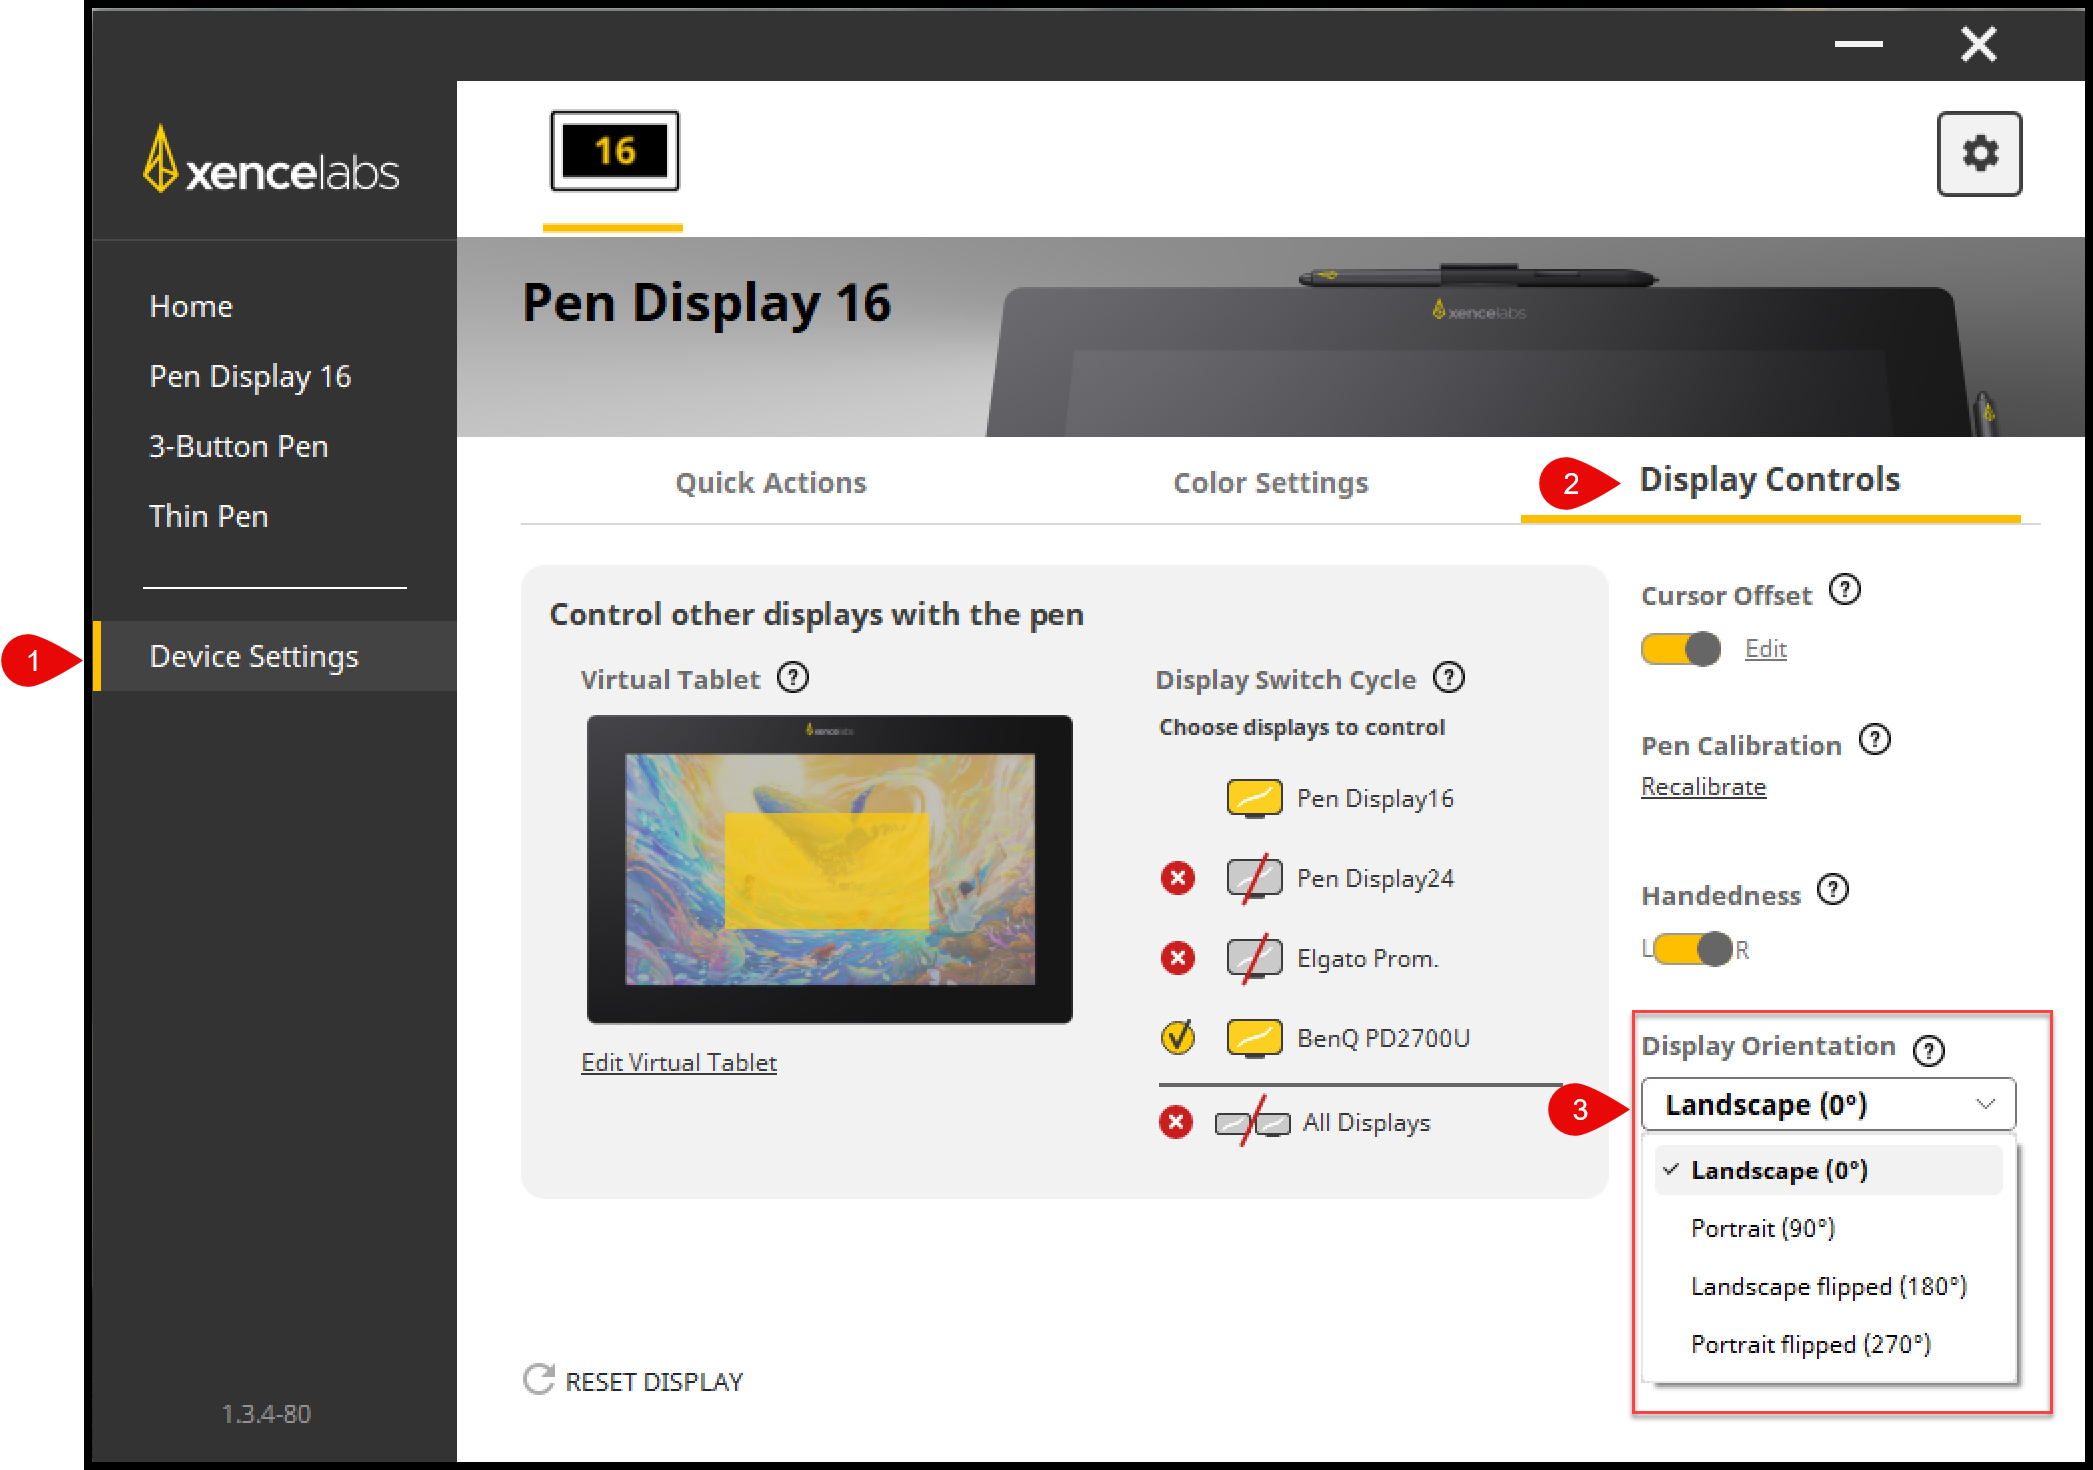Click Virtual Tablet help question mark icon
This screenshot has width=2093, height=1470.
[x=793, y=678]
